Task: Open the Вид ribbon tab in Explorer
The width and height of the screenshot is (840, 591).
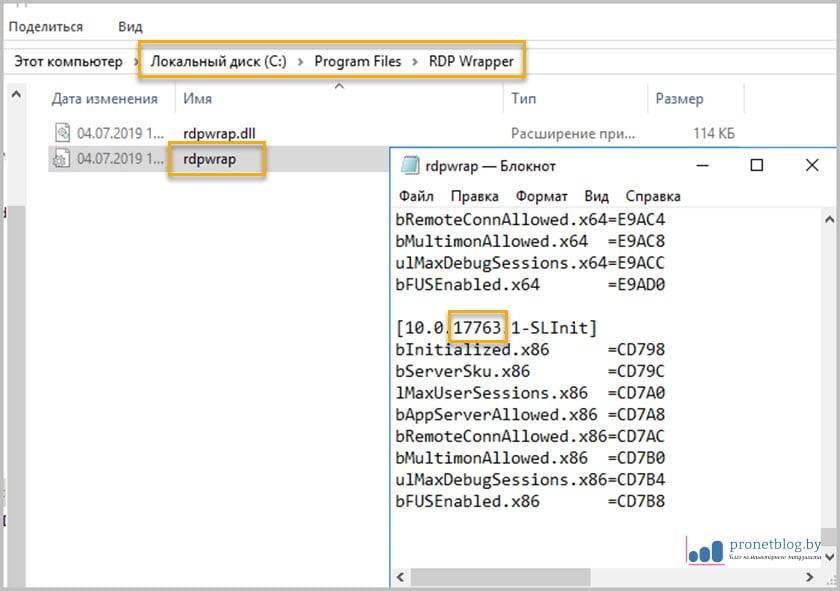Action: 130,27
